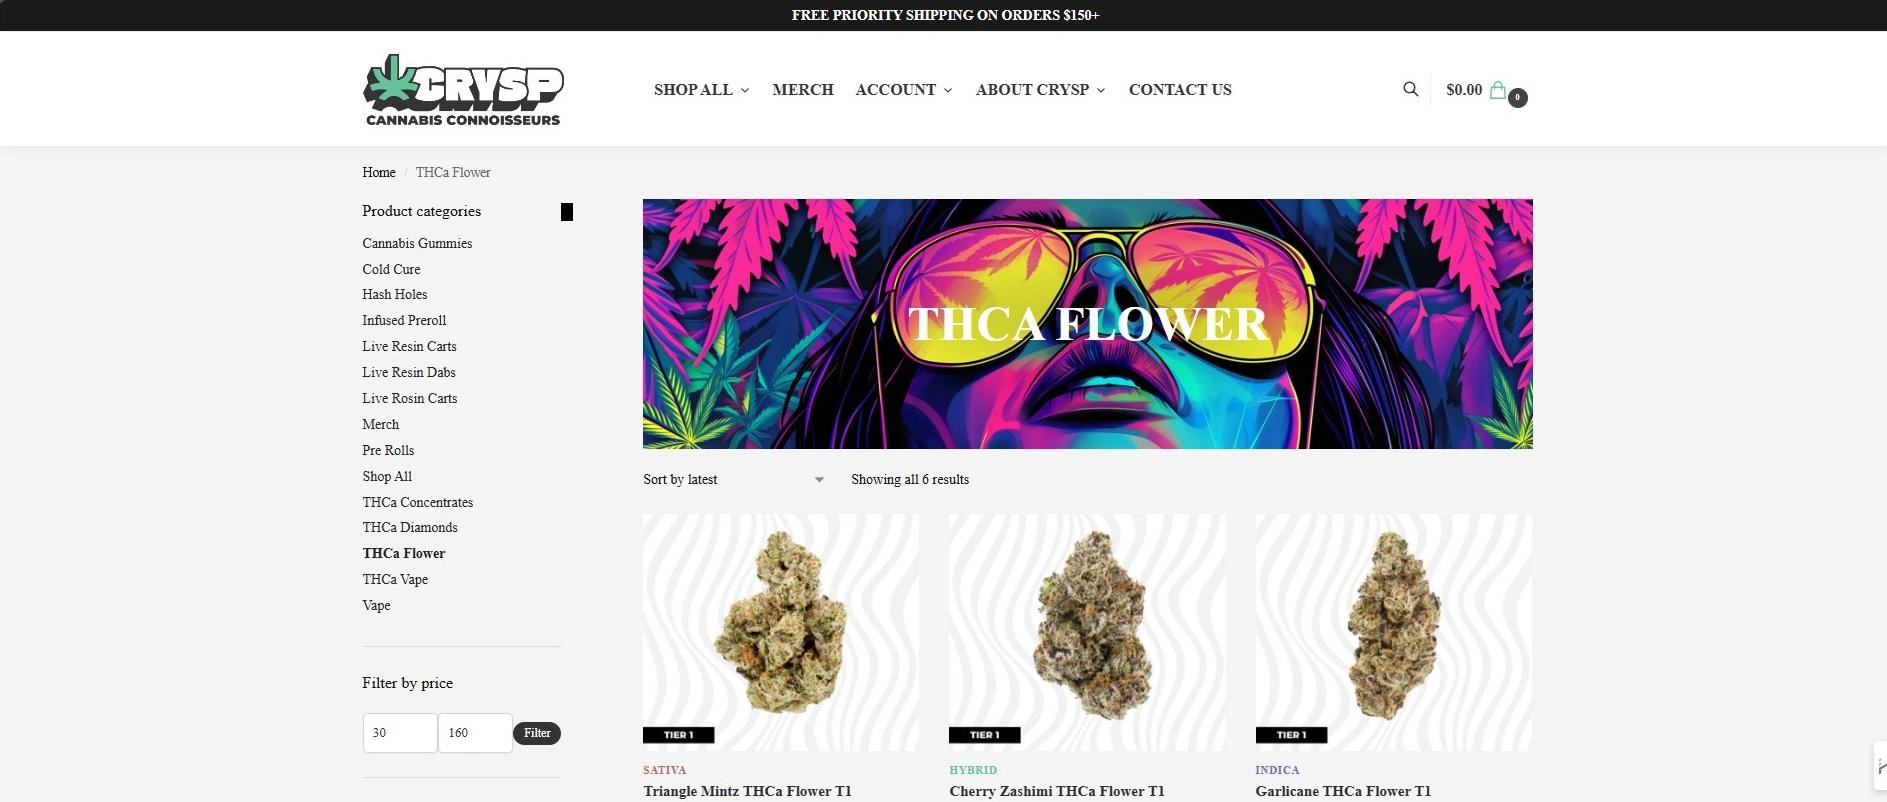Open the CONTACT US menu item

(1180, 90)
